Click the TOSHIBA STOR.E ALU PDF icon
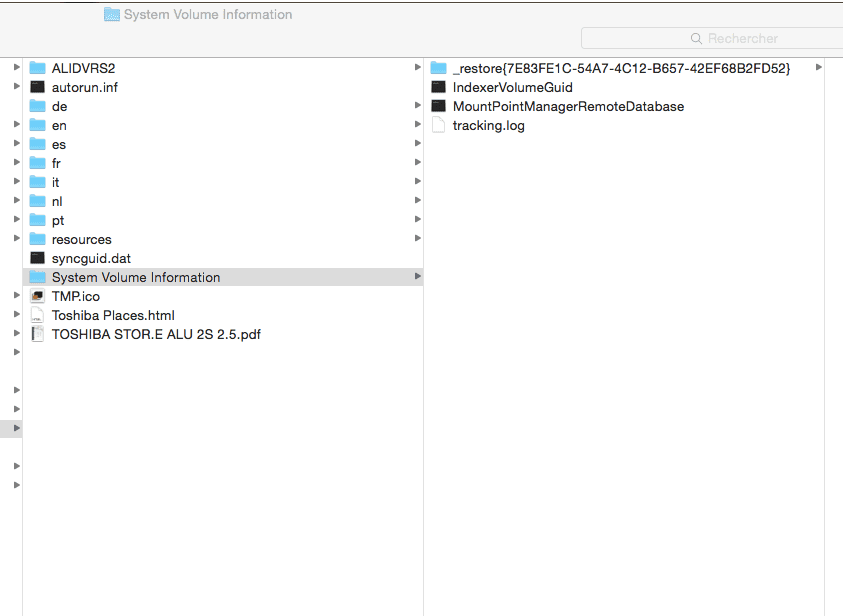The width and height of the screenshot is (843, 616). [x=37, y=334]
